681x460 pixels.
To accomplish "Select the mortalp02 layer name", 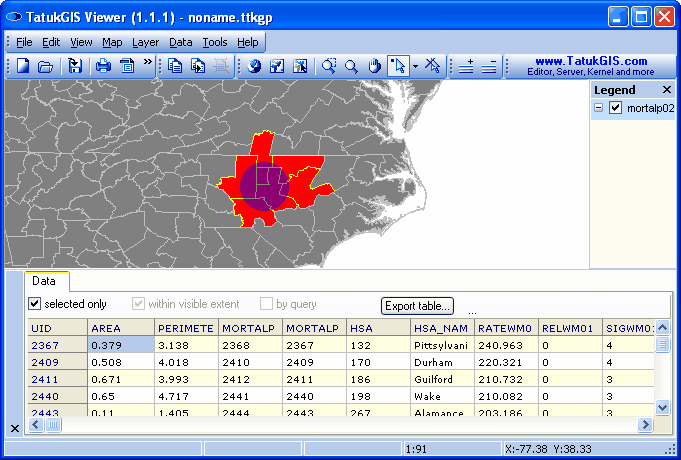I will coord(651,108).
